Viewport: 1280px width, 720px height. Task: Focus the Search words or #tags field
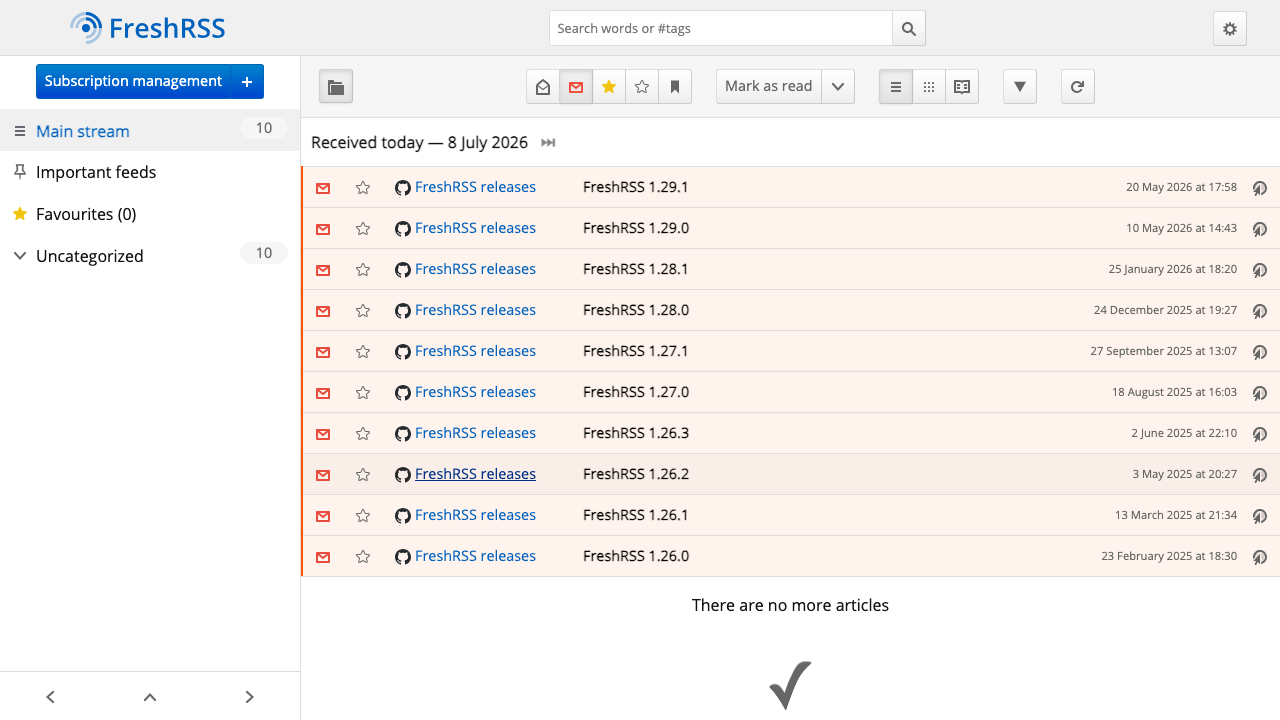(x=721, y=28)
